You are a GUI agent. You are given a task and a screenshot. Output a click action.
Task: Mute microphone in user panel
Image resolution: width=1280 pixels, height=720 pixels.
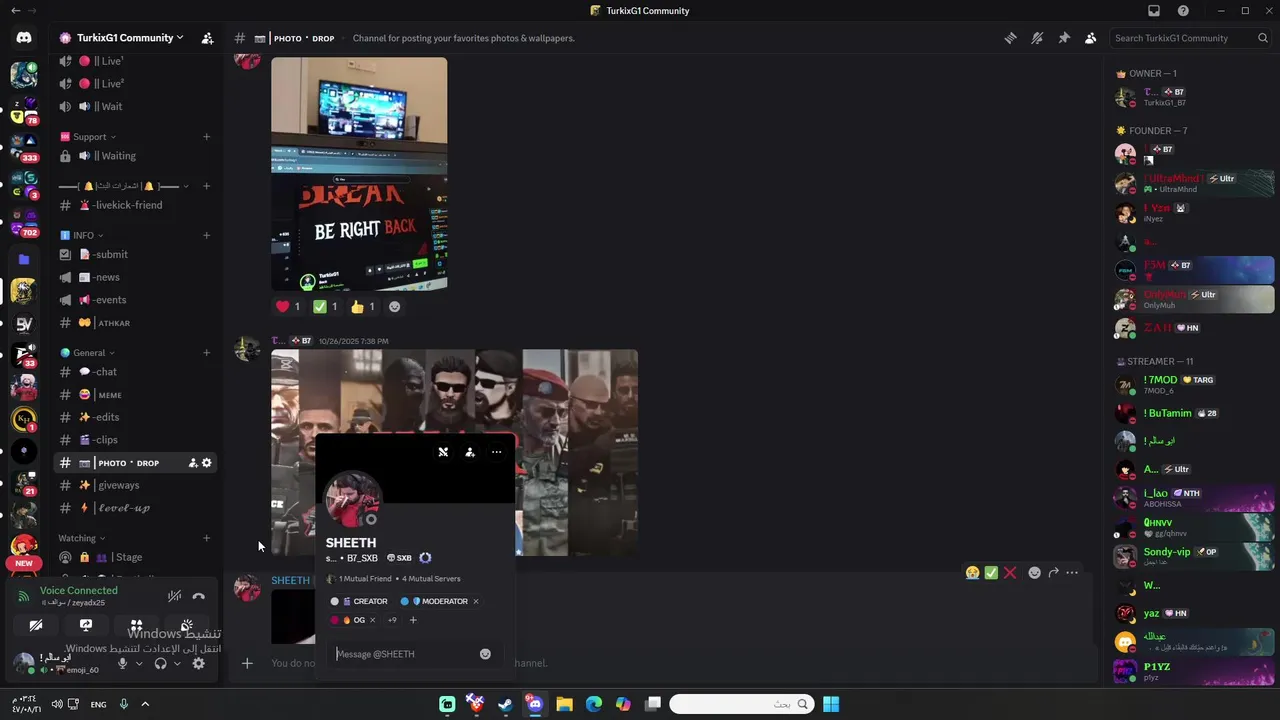(123, 663)
